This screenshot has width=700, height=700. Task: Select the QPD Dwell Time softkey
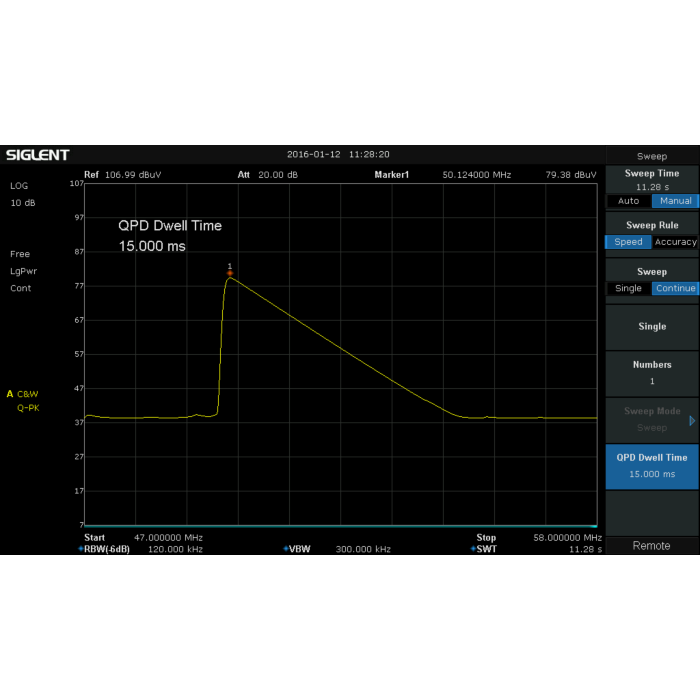point(652,465)
